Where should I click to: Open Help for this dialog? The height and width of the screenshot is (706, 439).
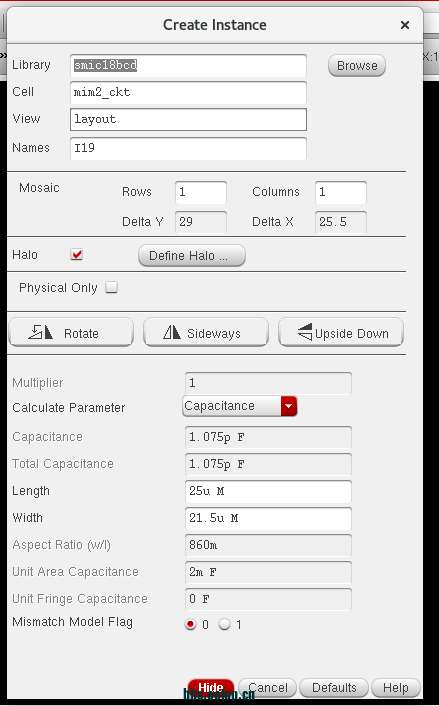(396, 688)
